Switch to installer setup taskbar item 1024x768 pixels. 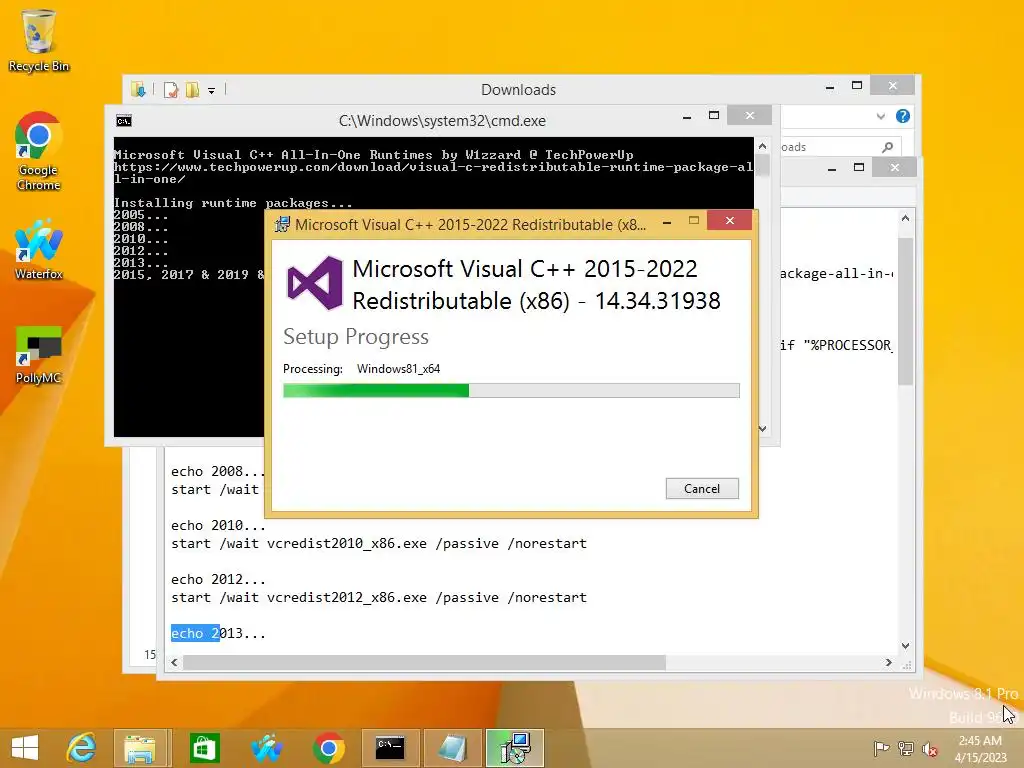[515, 748]
